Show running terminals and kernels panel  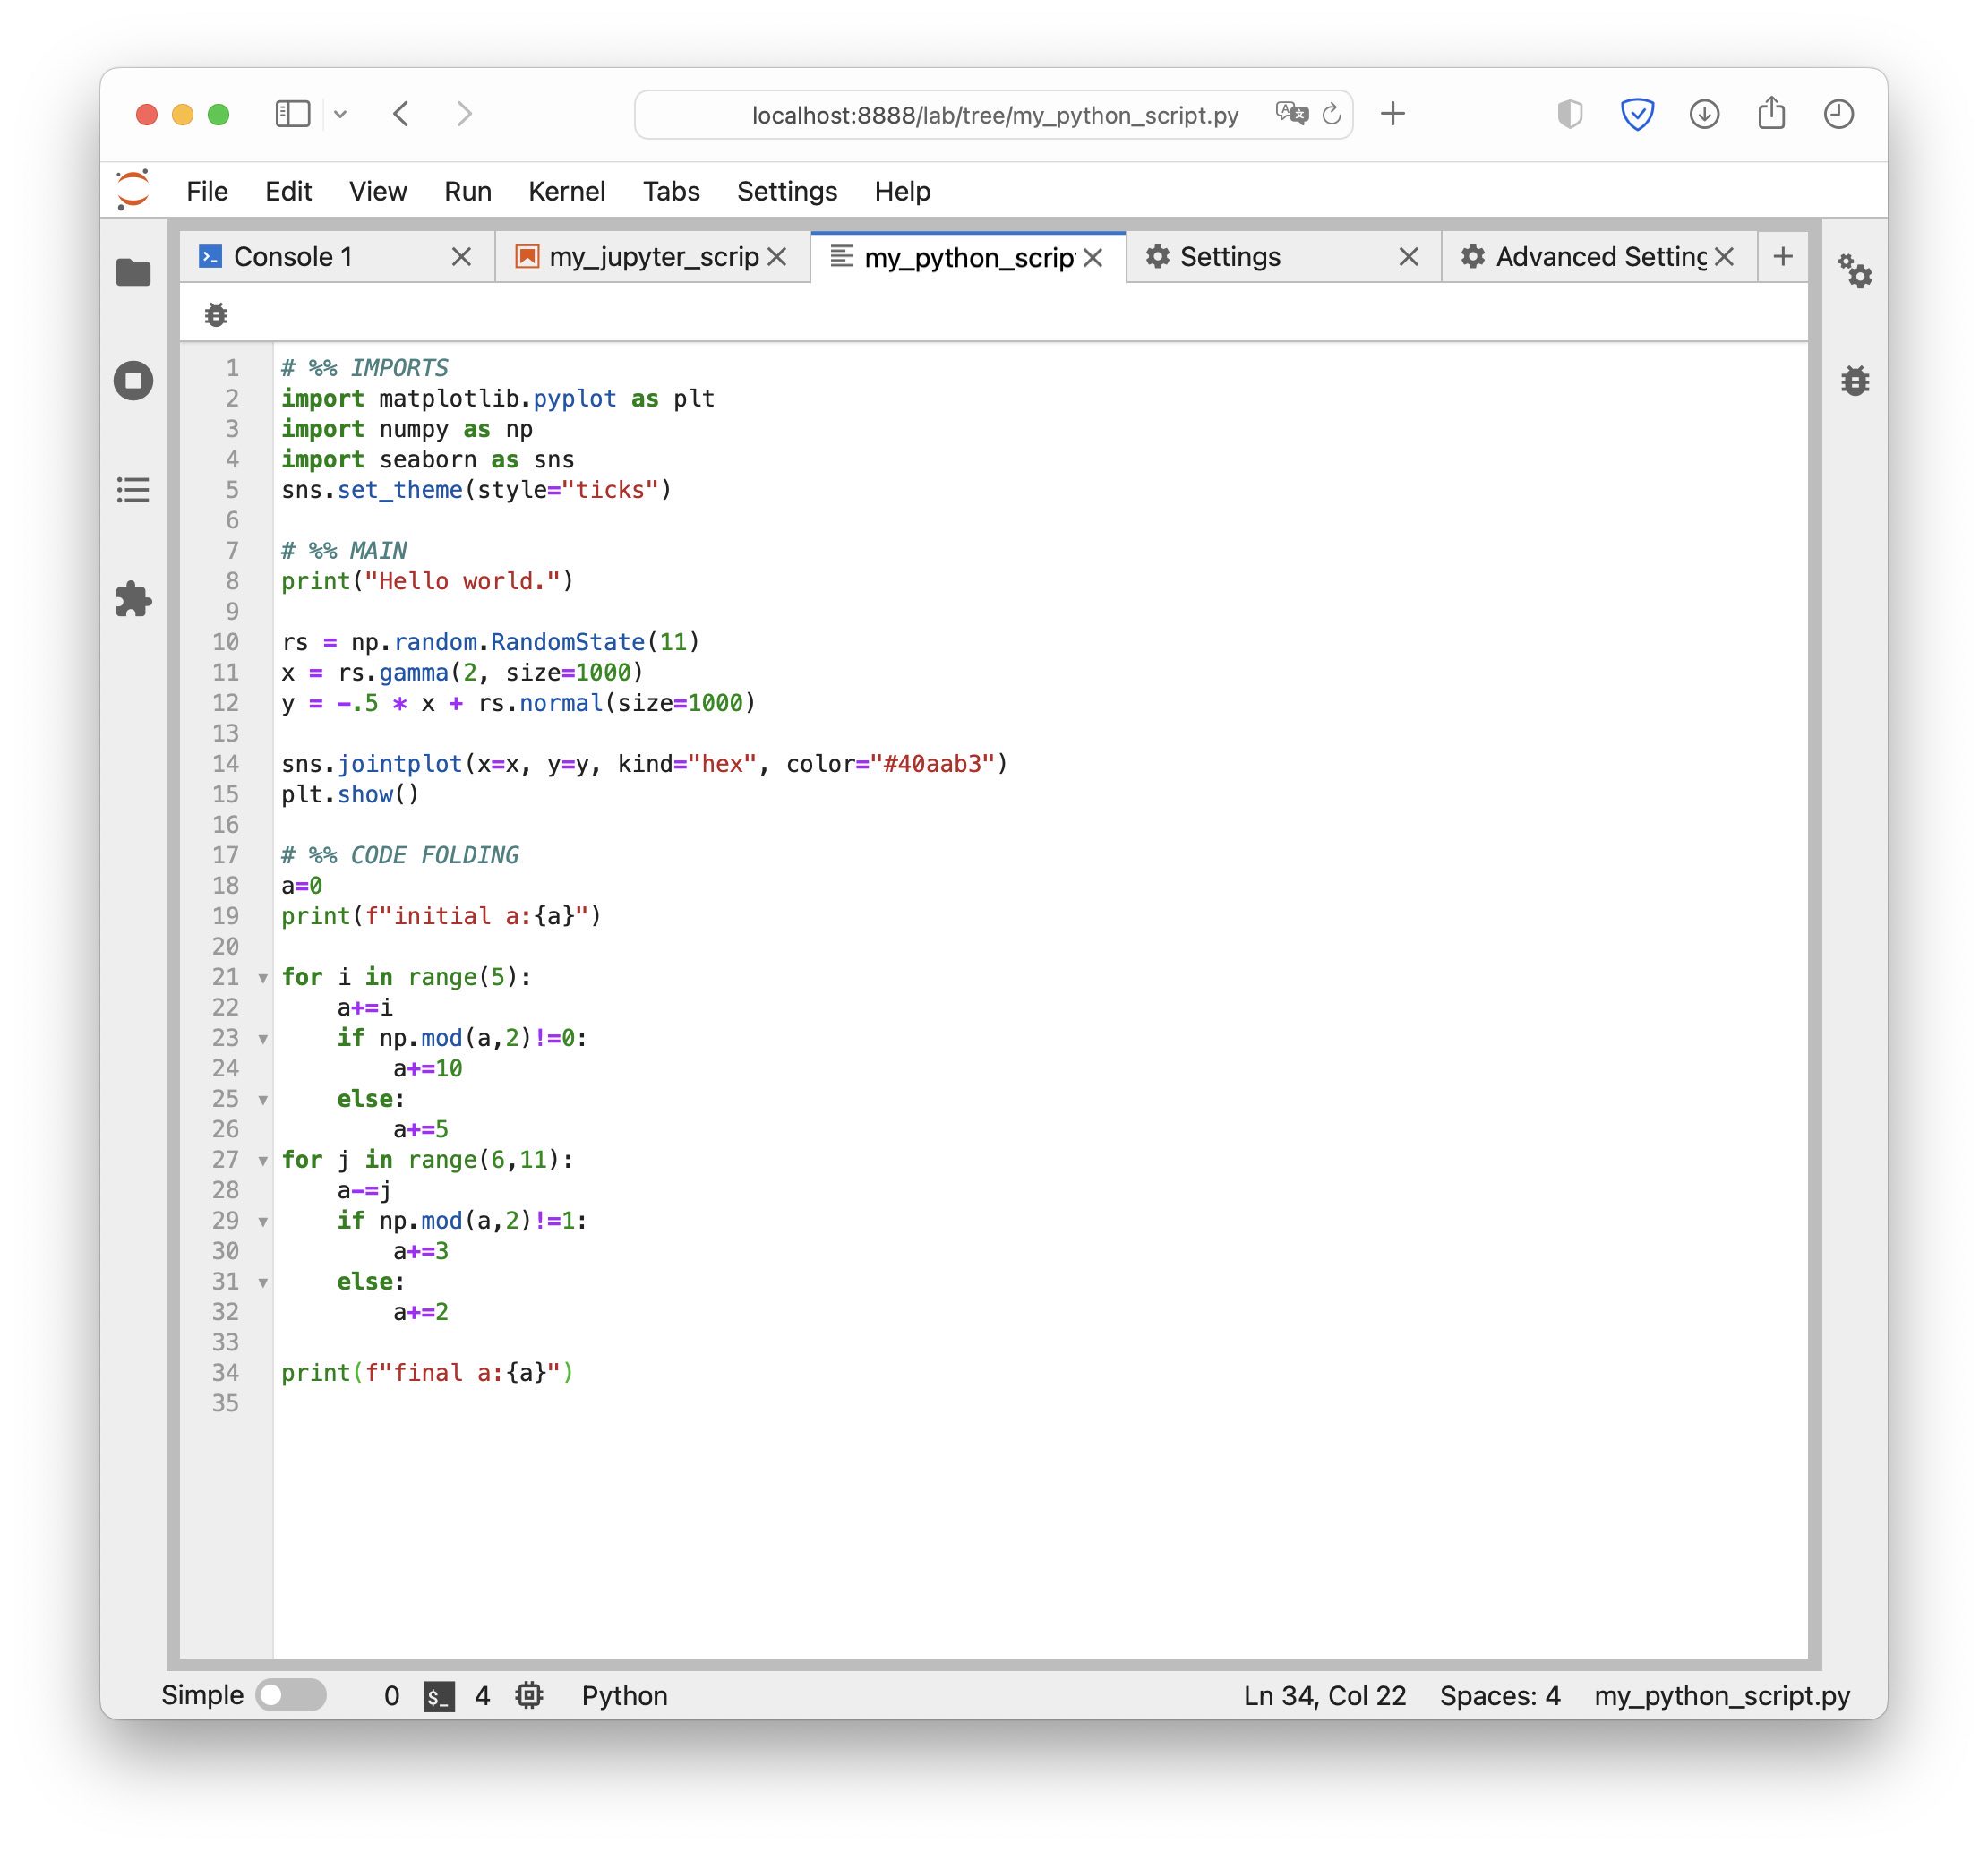(x=133, y=380)
